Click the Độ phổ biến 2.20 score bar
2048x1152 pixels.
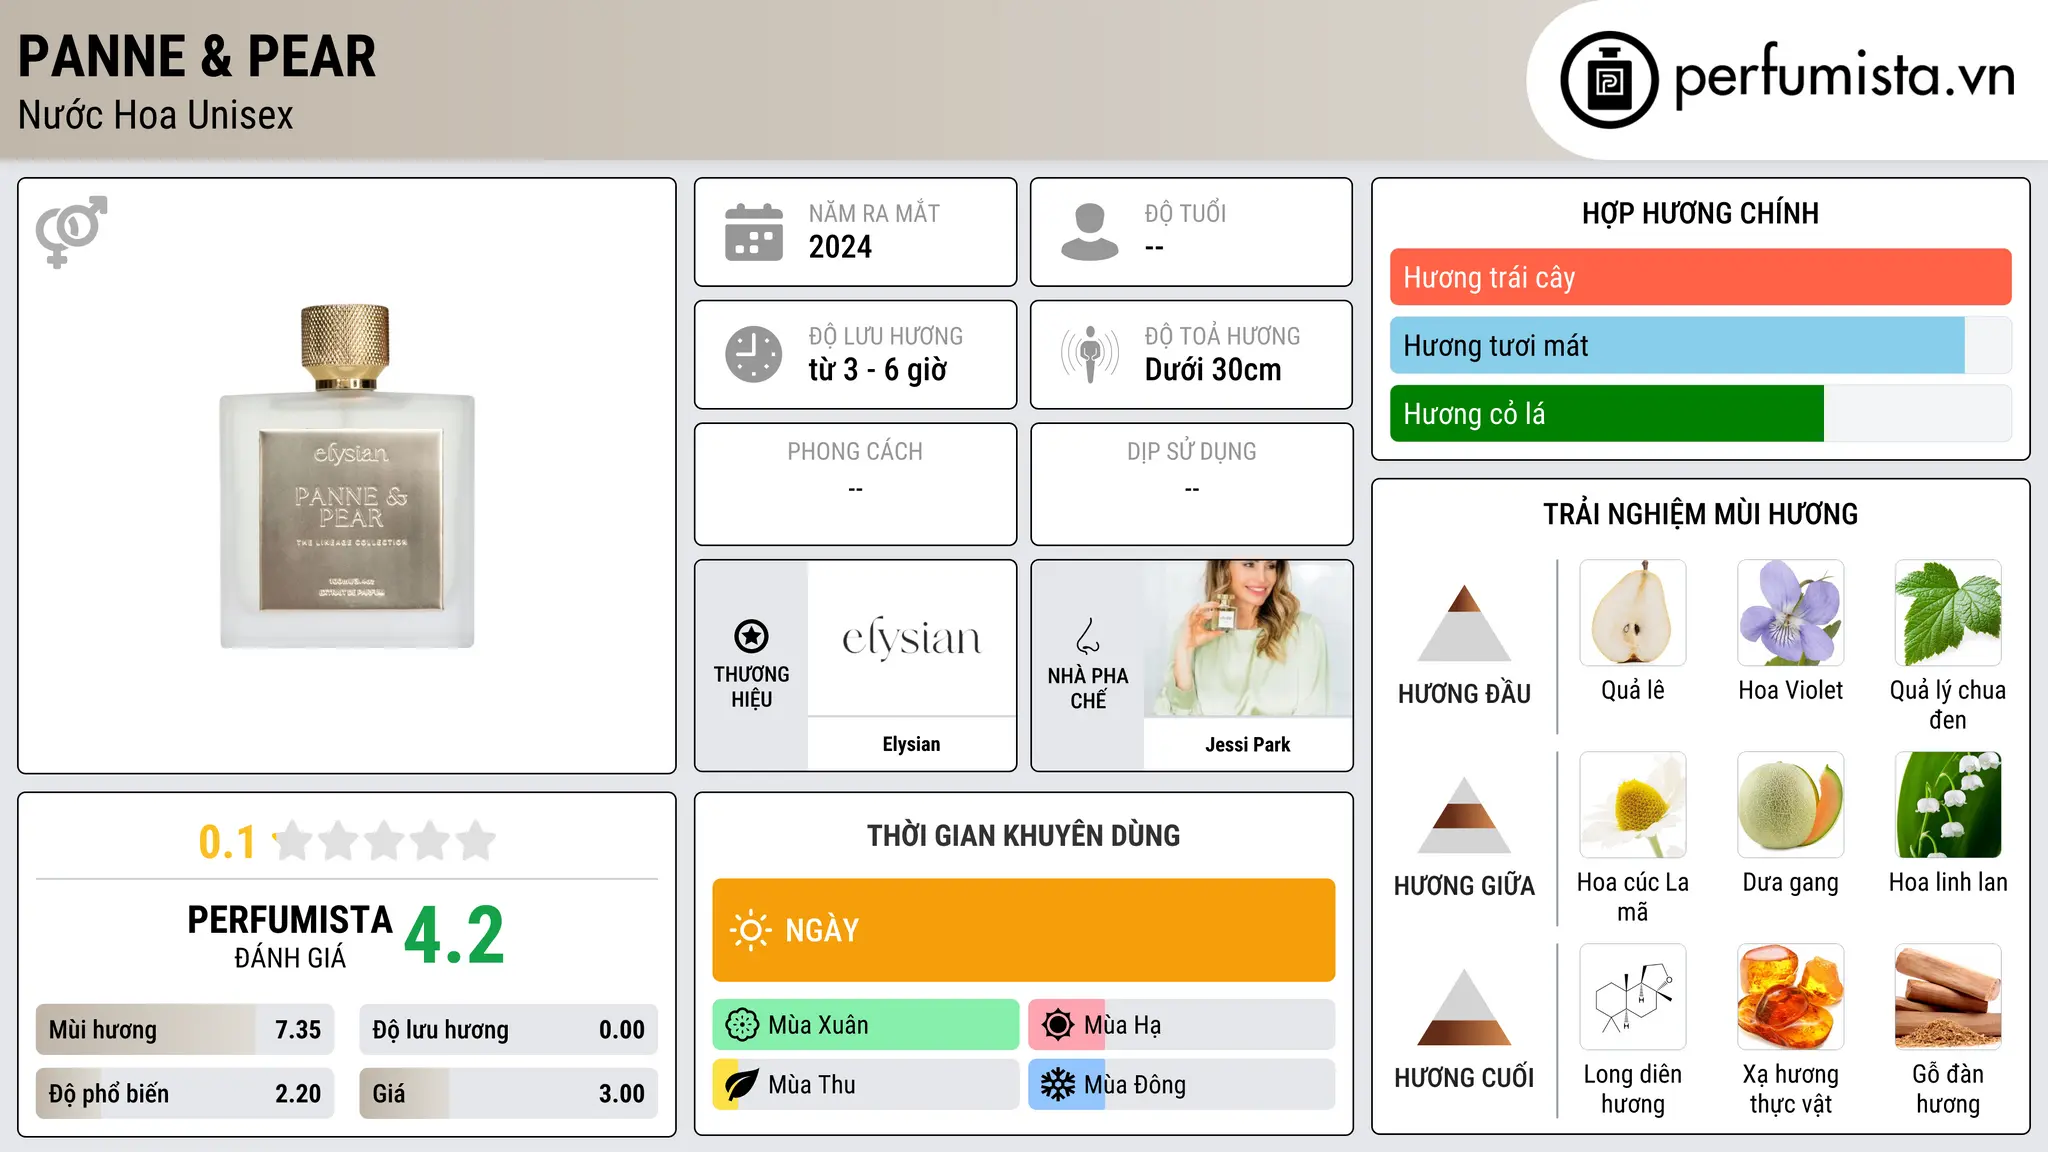(185, 1093)
